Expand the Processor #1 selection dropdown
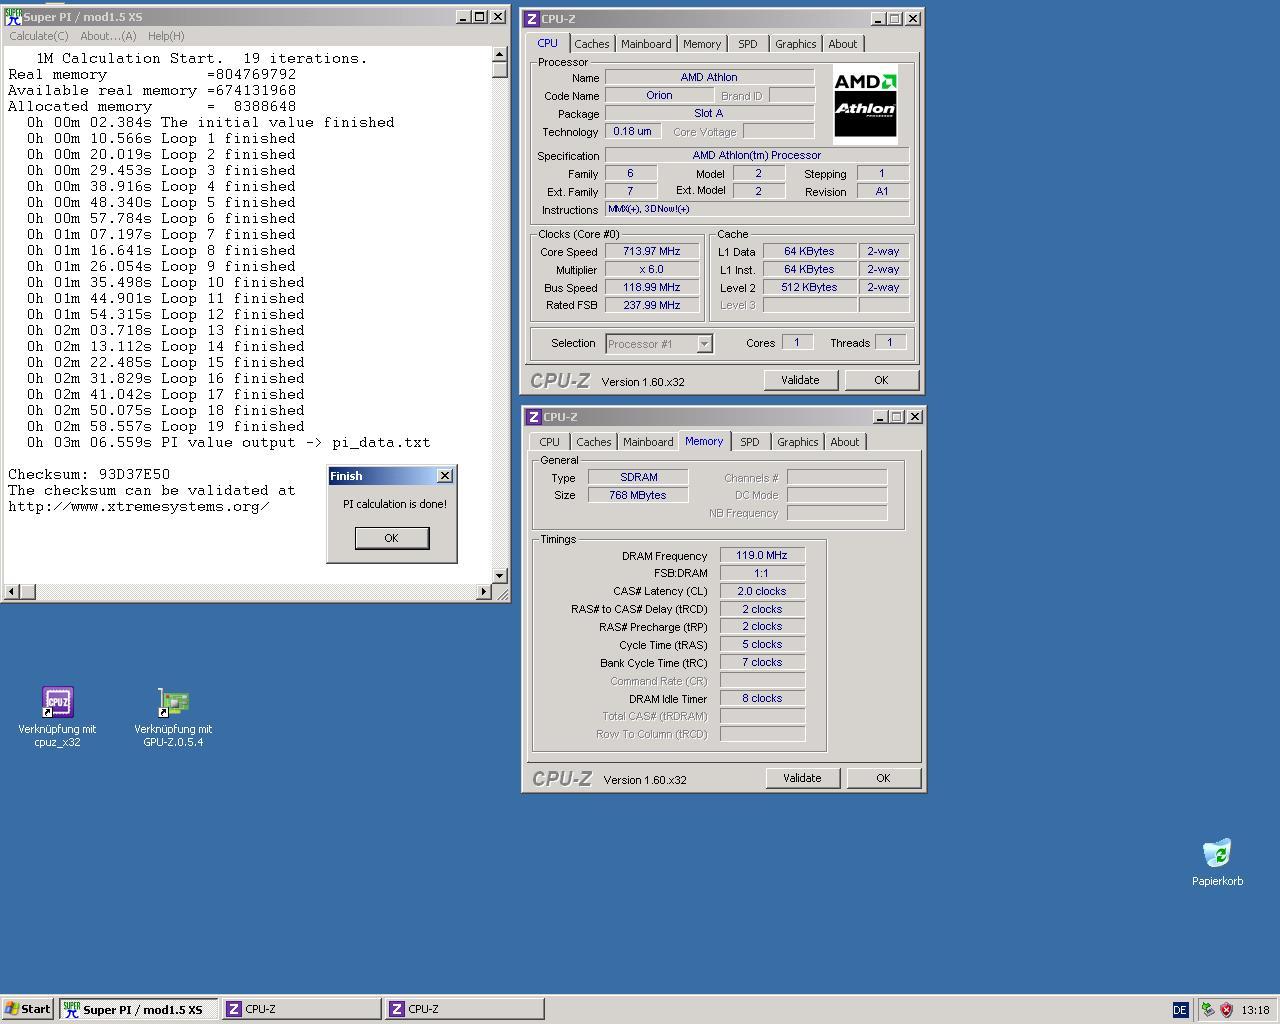1280x1024 pixels. 704,344
